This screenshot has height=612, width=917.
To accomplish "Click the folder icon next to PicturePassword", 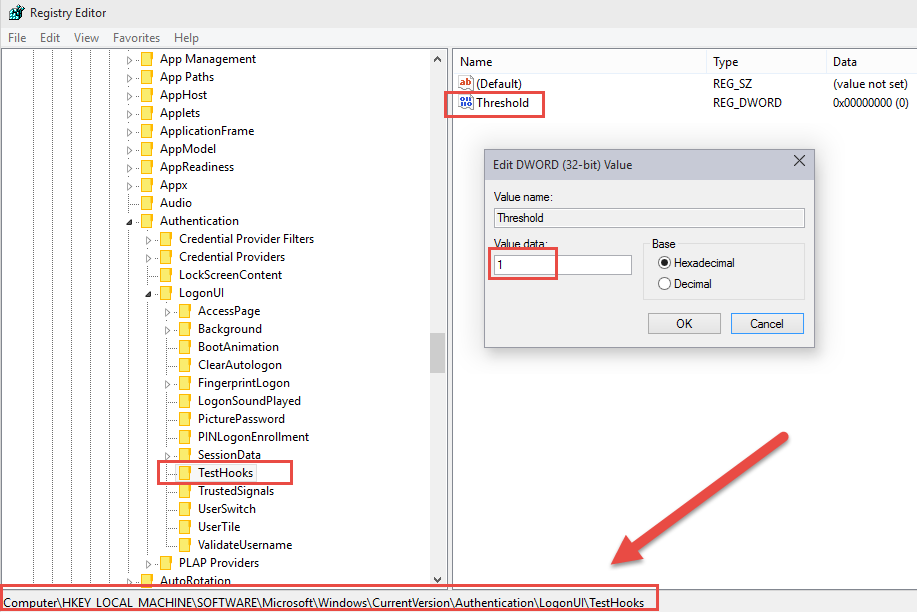I will [185, 419].
